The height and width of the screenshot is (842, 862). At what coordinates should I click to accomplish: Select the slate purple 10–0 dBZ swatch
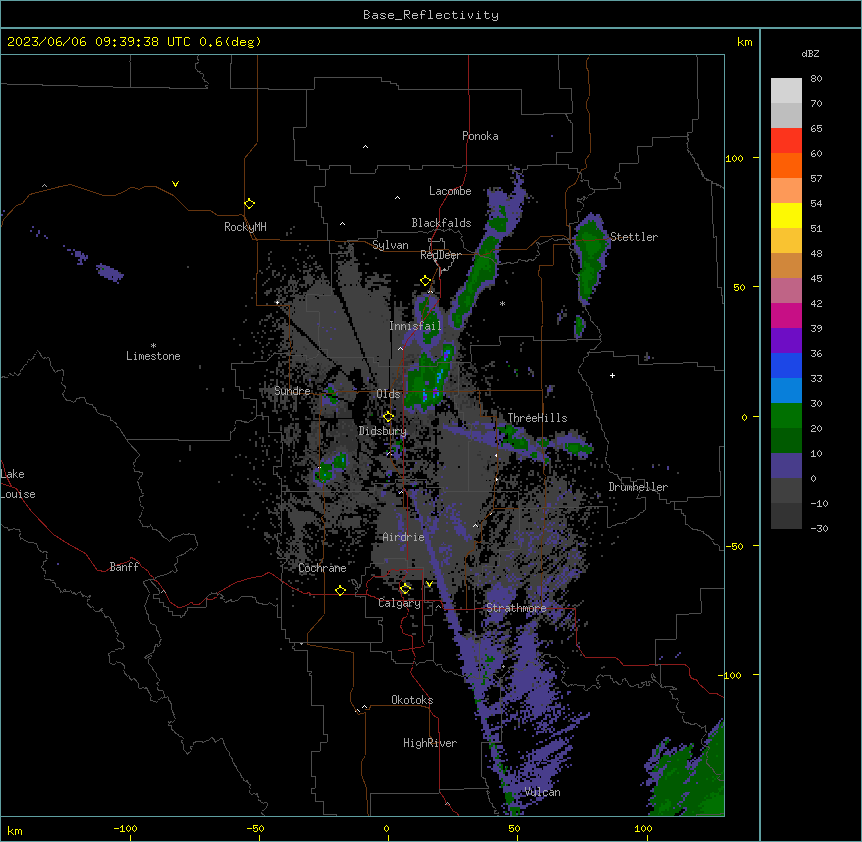786,466
